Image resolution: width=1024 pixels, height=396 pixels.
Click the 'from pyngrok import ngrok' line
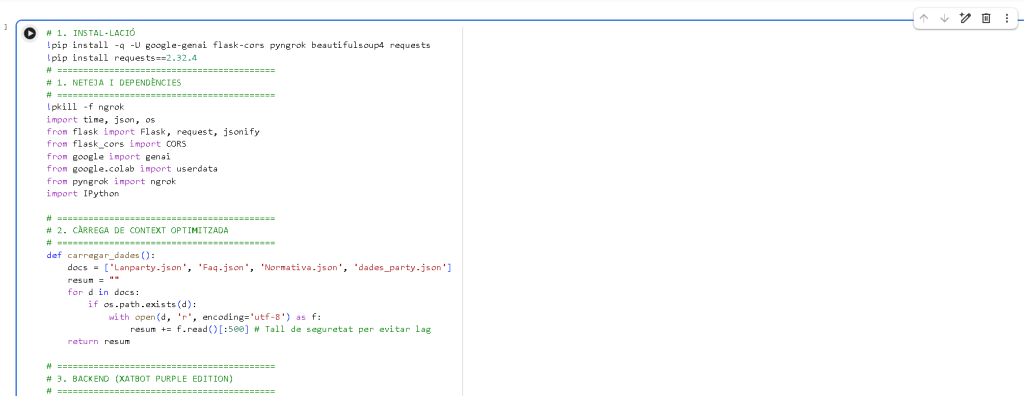pyautogui.click(x=111, y=182)
